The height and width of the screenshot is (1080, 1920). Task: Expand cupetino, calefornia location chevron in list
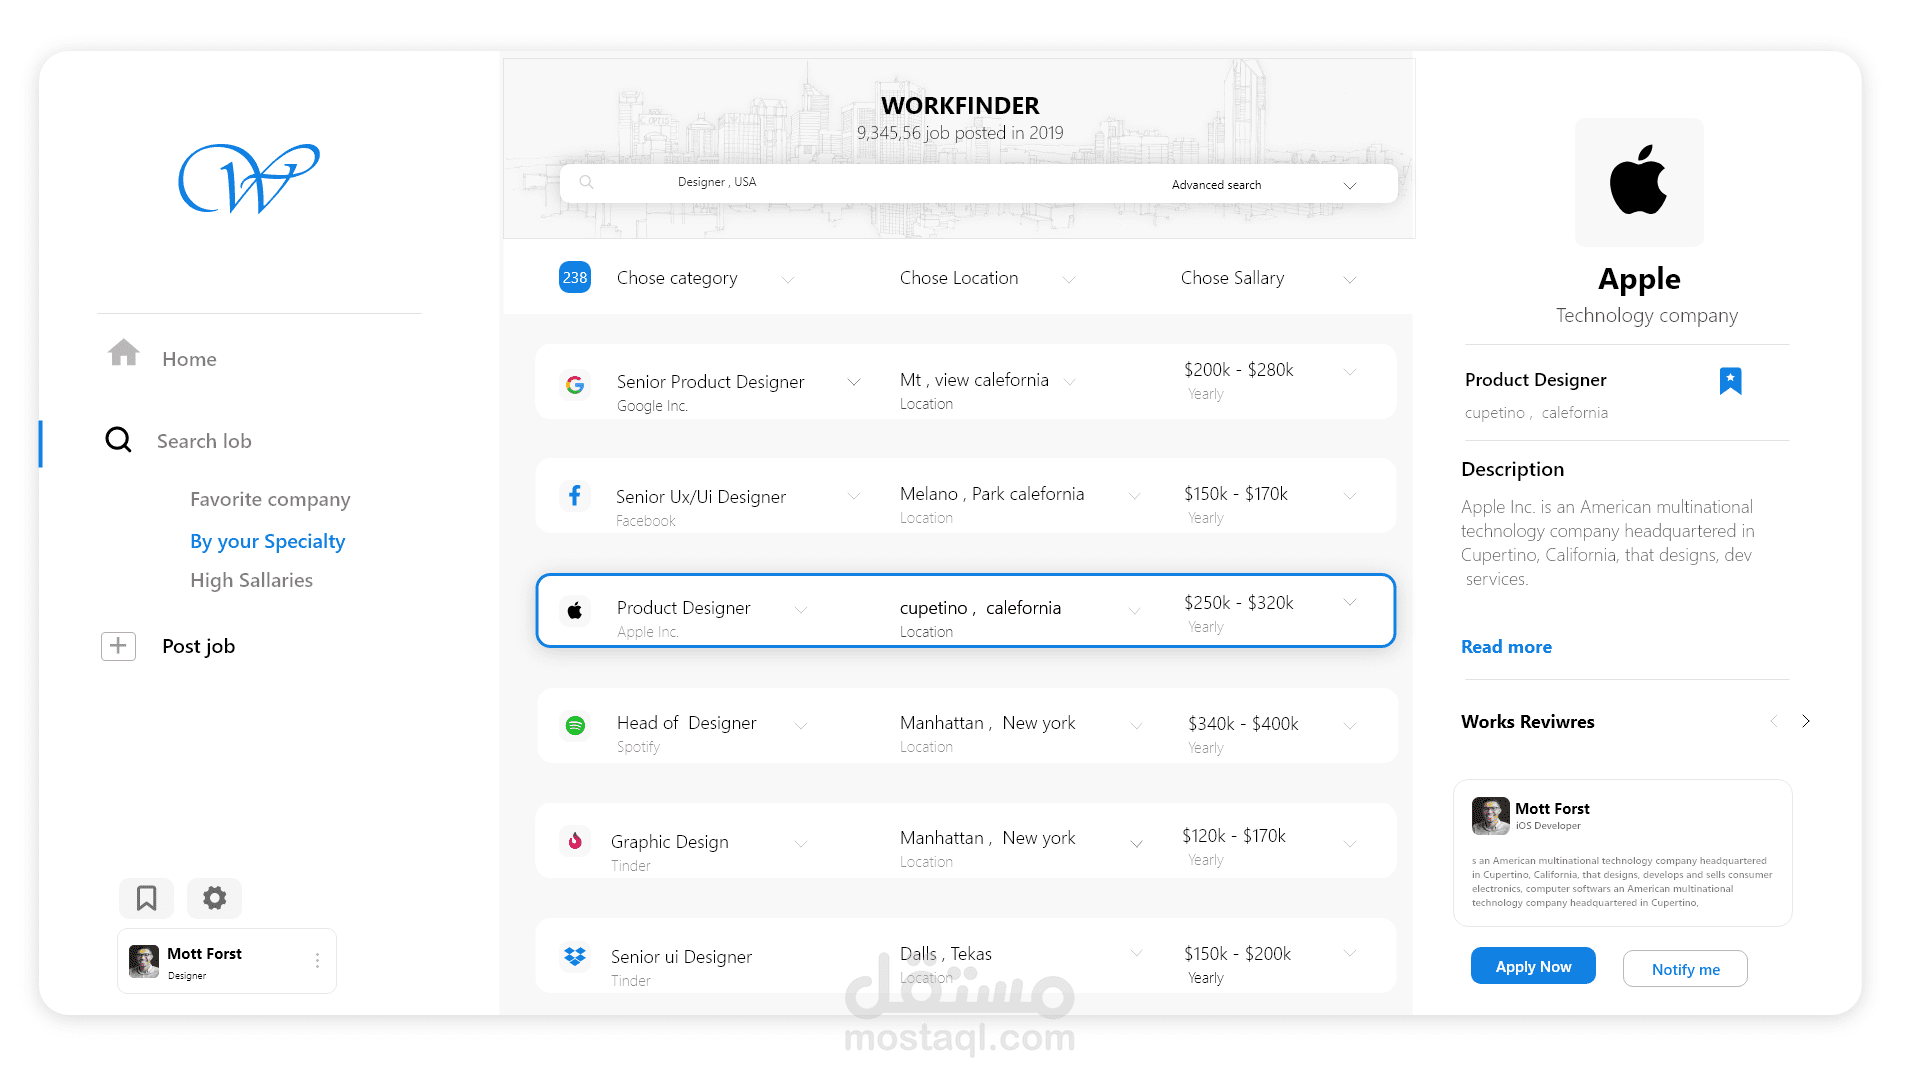point(1135,610)
